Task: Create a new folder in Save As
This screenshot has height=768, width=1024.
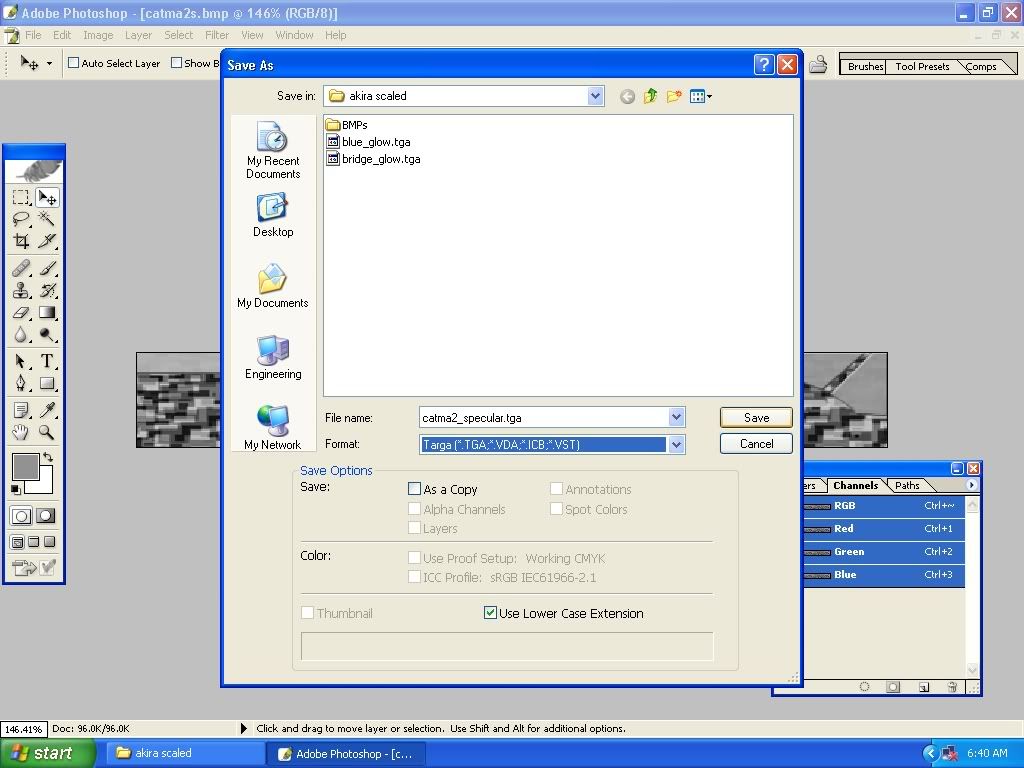Action: coord(674,97)
